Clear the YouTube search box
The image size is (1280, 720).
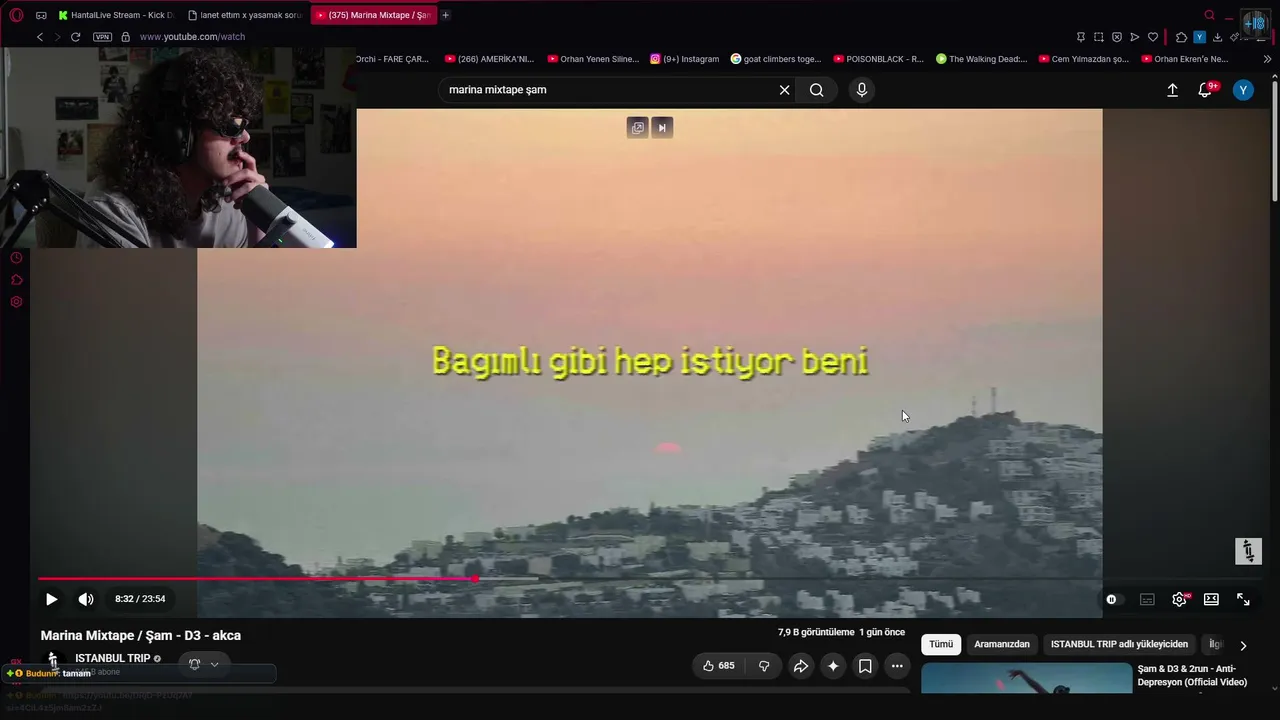tap(784, 90)
